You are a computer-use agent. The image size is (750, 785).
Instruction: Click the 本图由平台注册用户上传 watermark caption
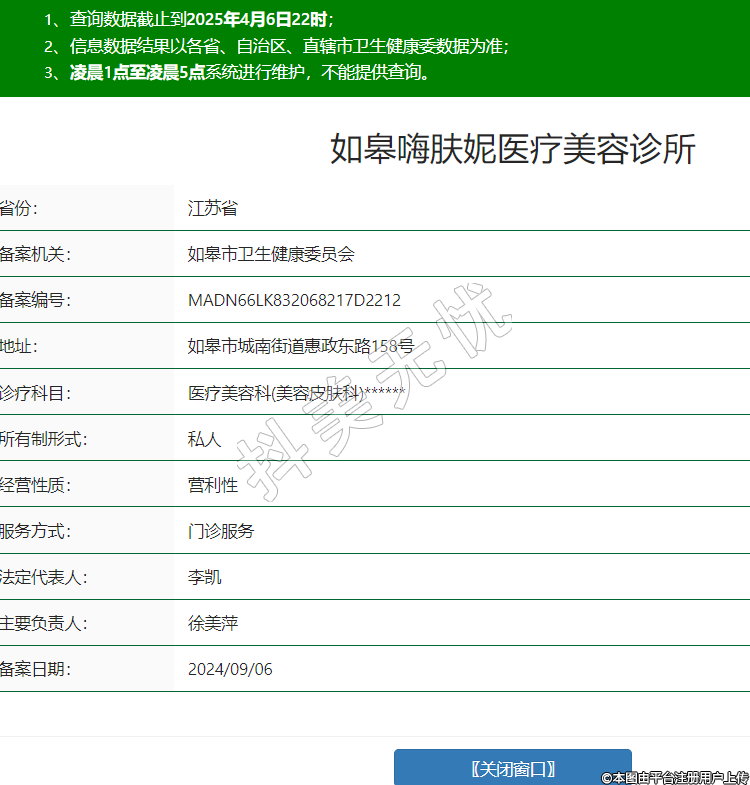pos(674,776)
